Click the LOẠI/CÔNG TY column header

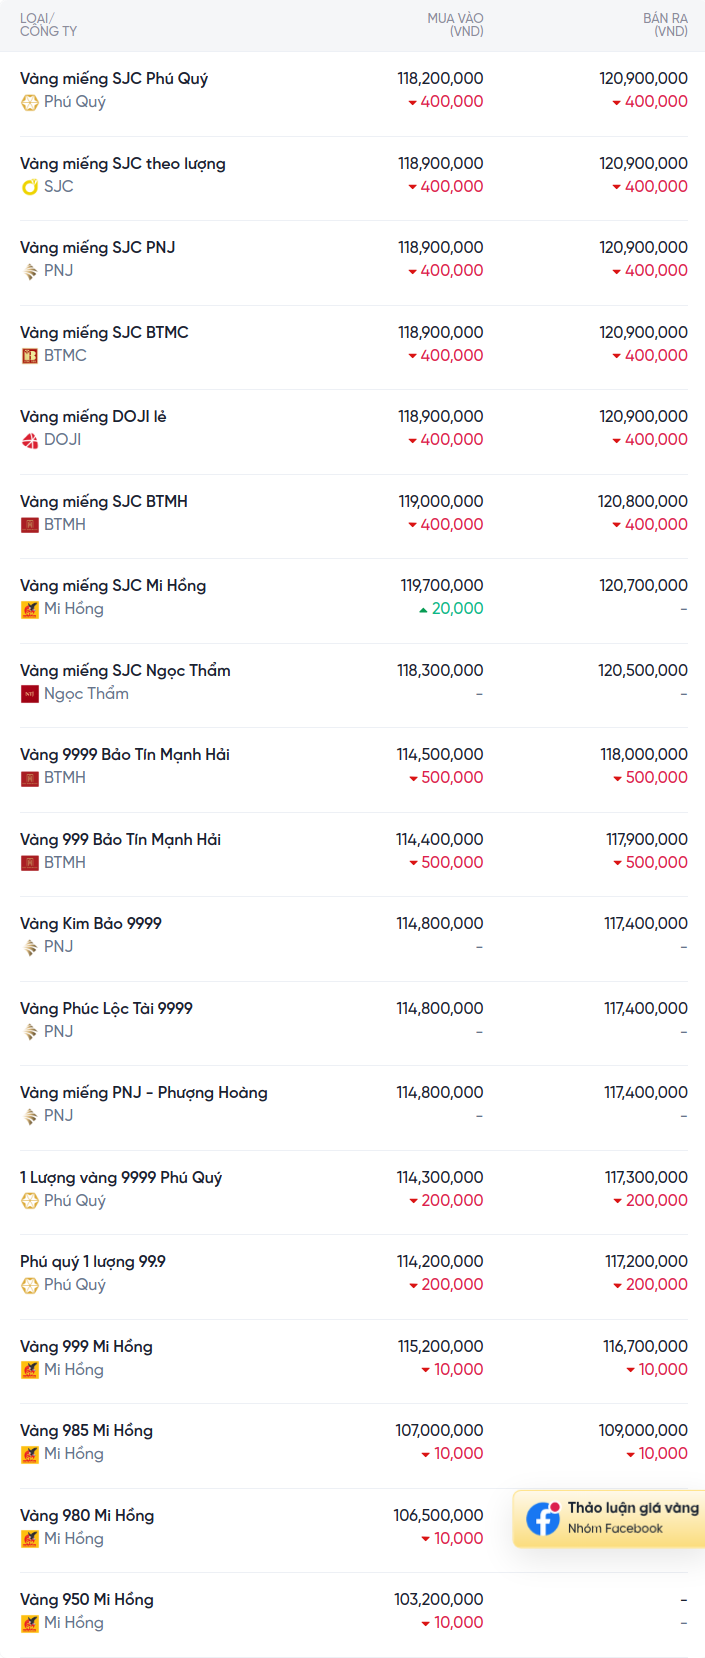click(48, 25)
